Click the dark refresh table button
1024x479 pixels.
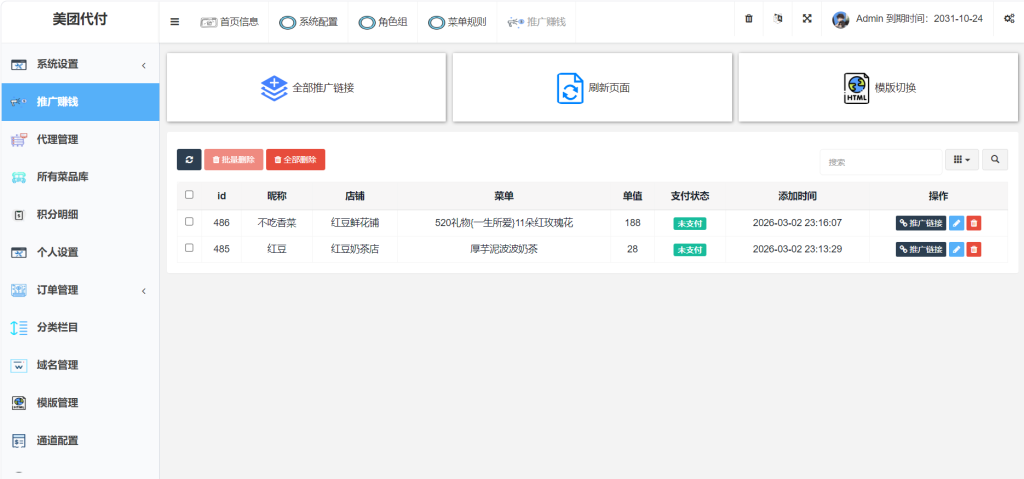point(189,159)
